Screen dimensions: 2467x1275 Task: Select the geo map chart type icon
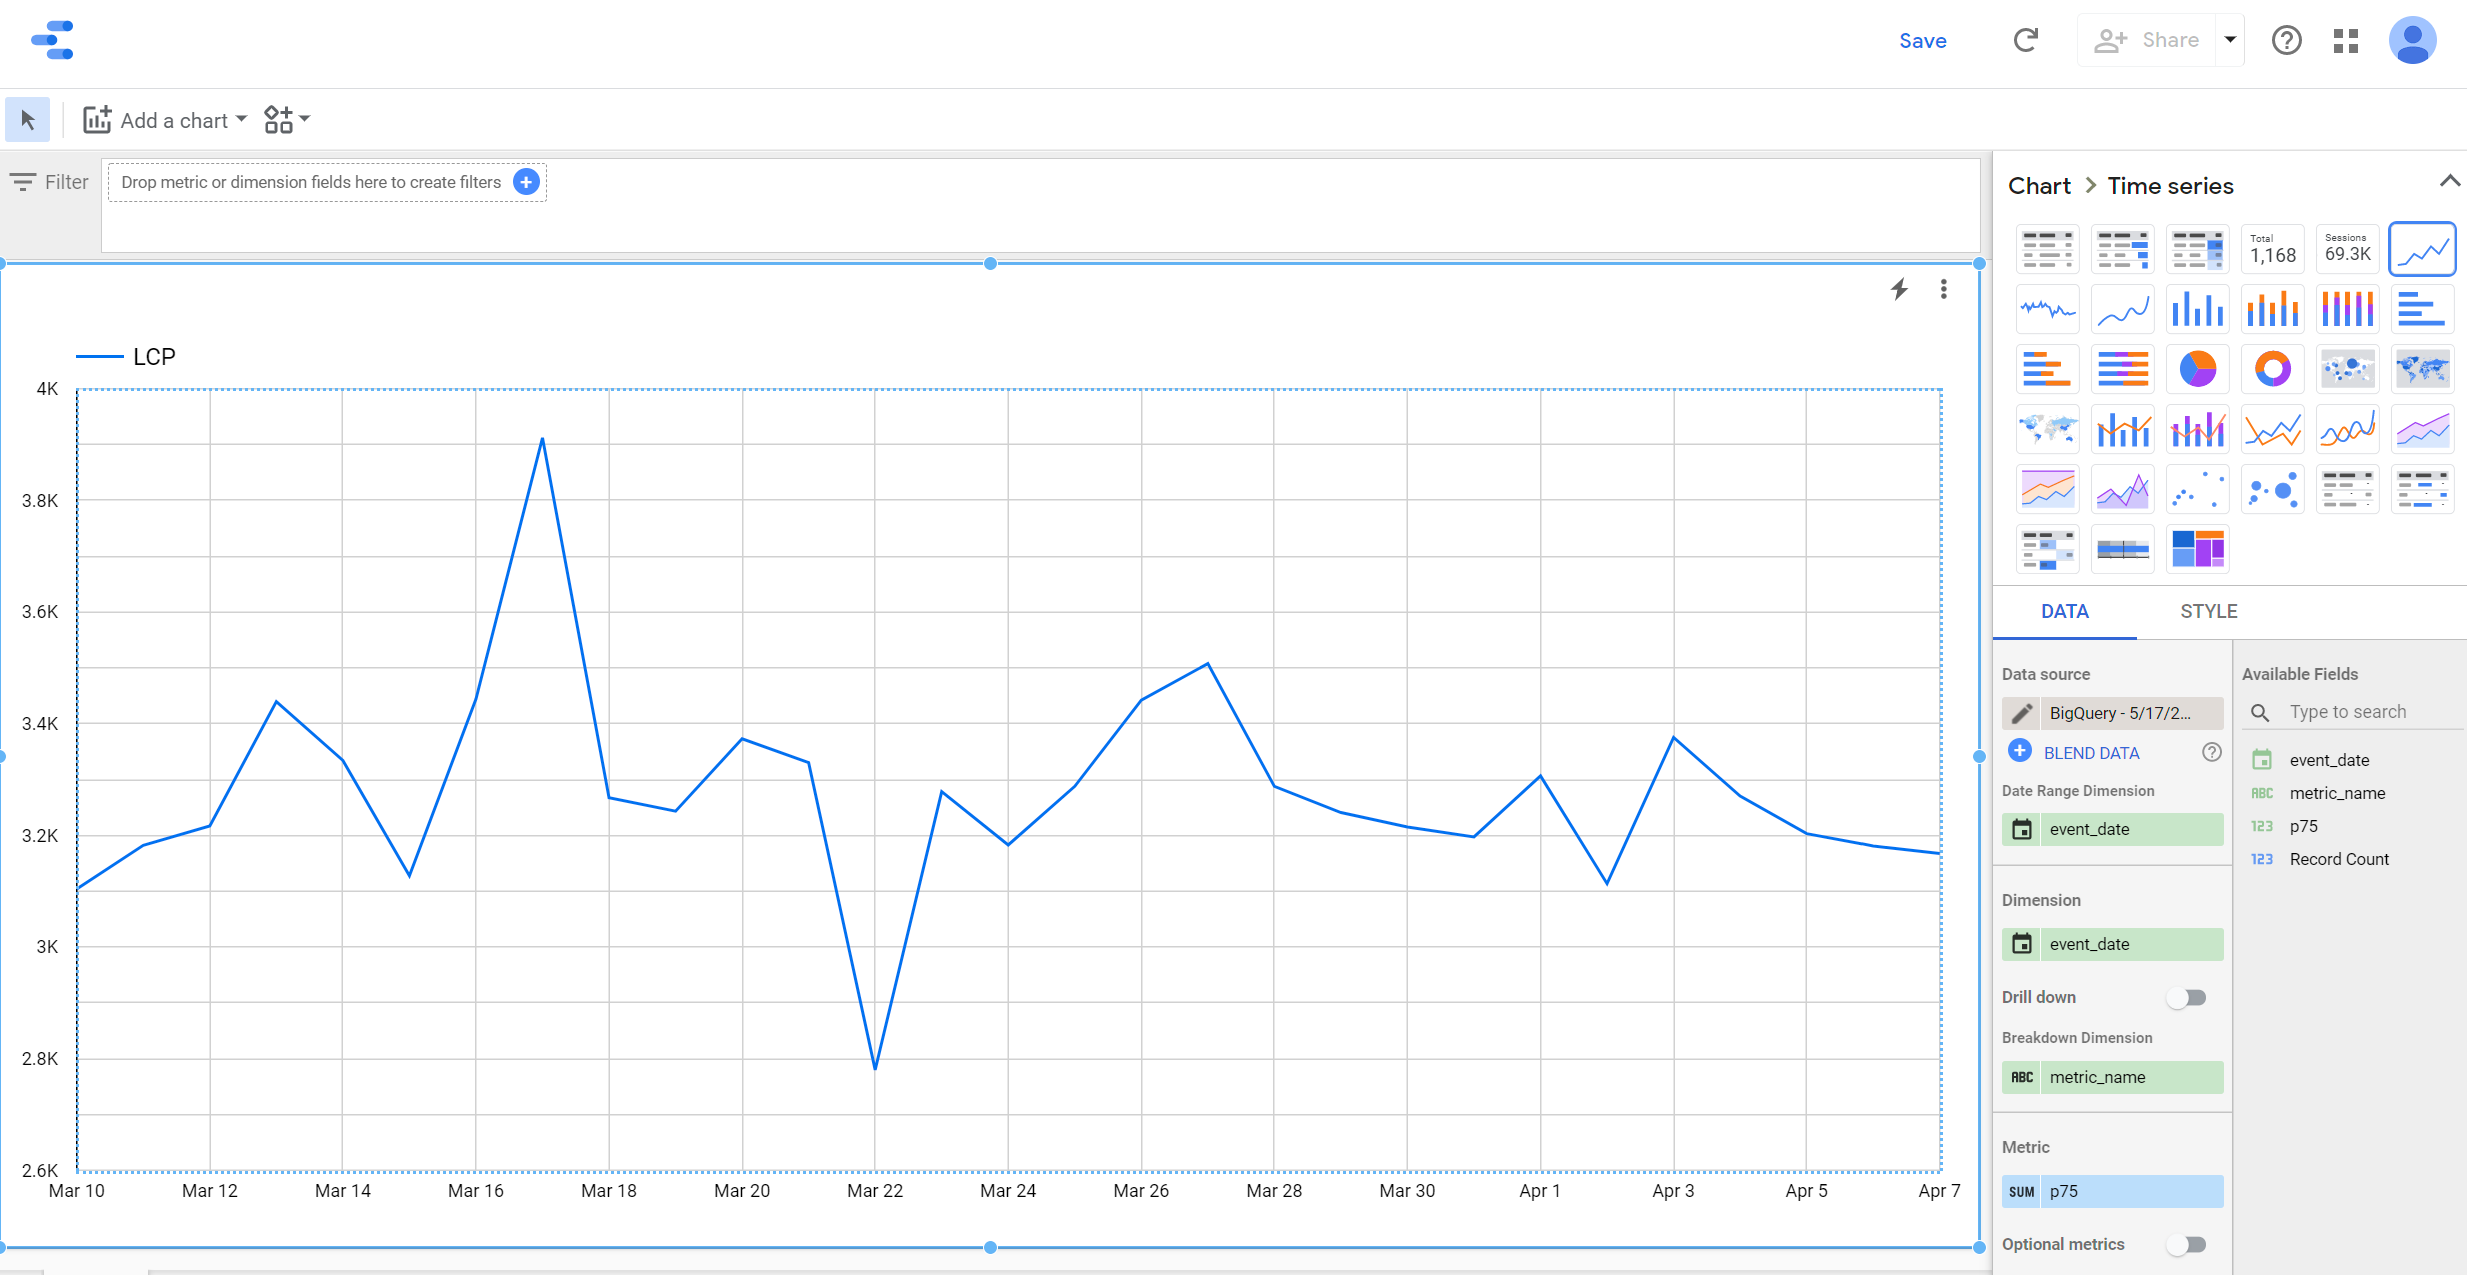[2425, 371]
